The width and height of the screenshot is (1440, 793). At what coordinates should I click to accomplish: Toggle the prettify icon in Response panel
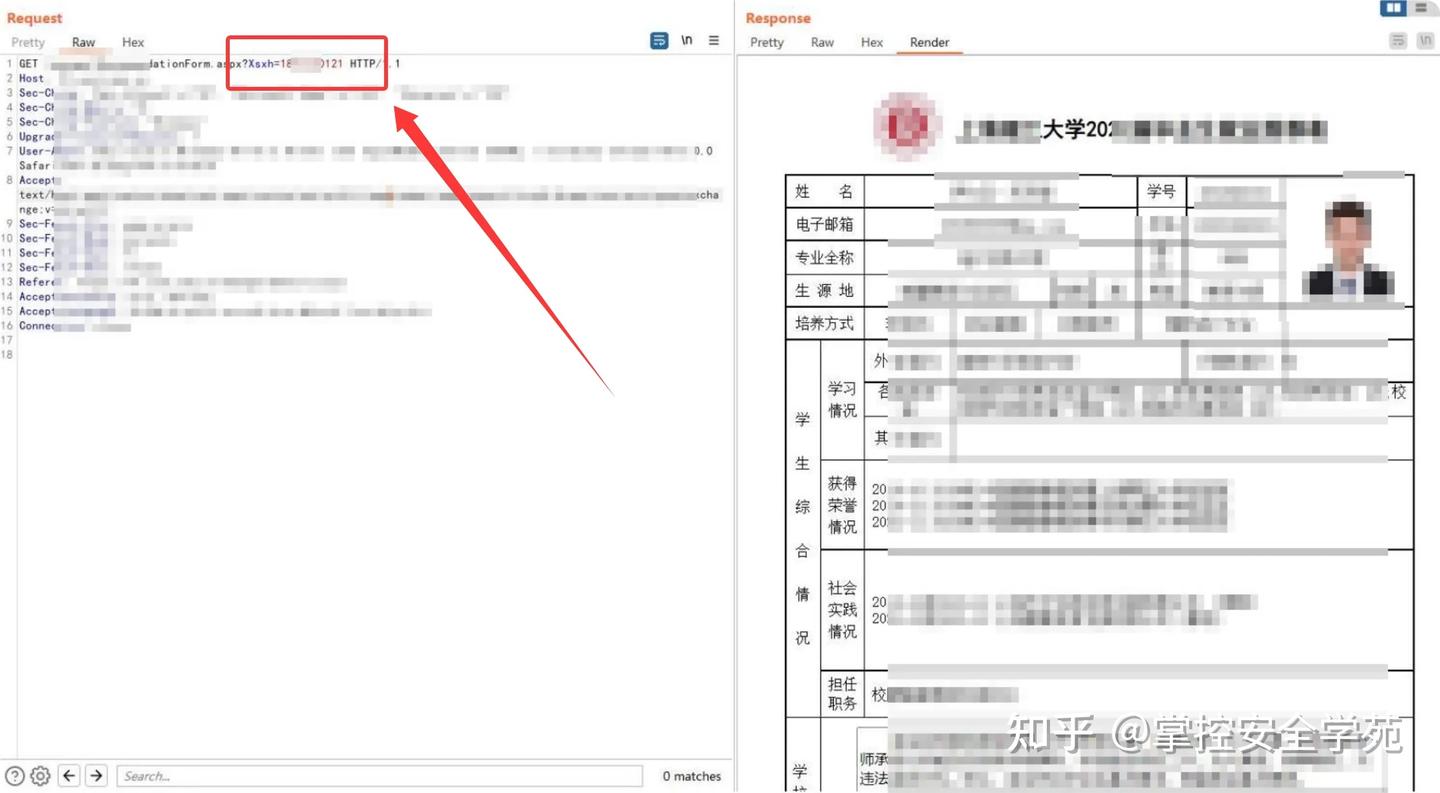coord(1397,40)
